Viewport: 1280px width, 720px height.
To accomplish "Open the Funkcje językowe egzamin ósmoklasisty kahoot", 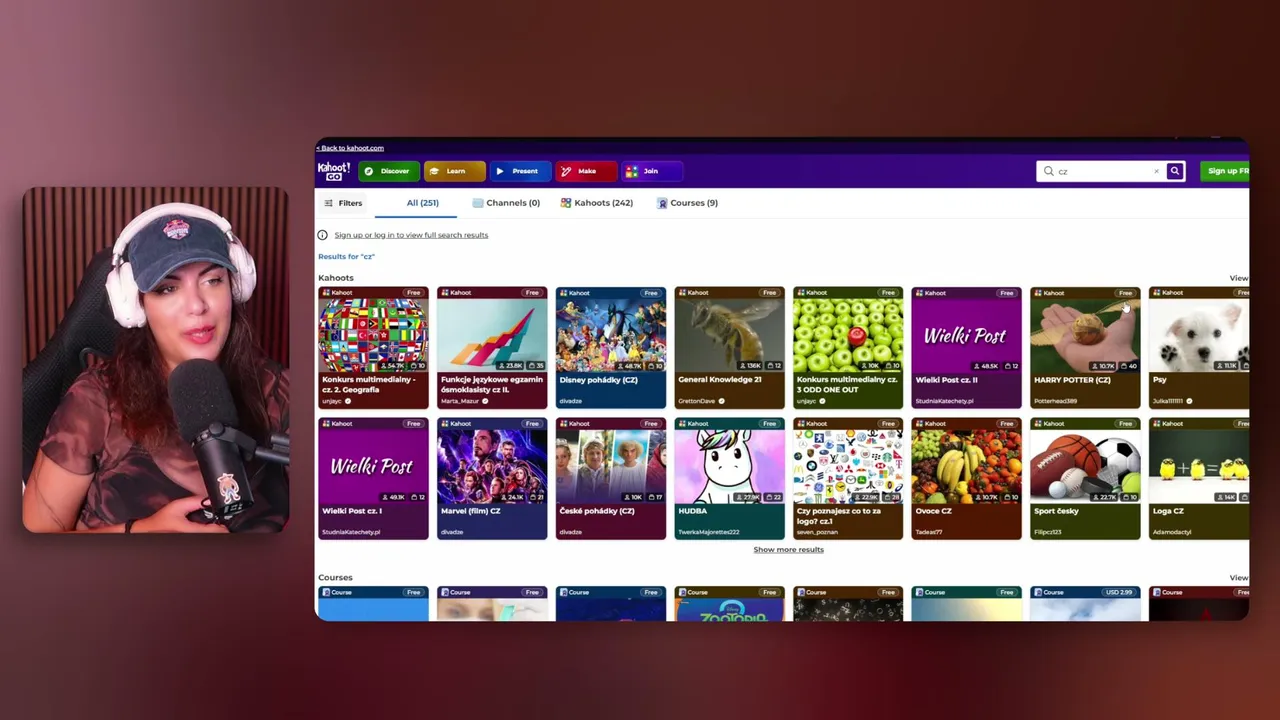I will (492, 348).
